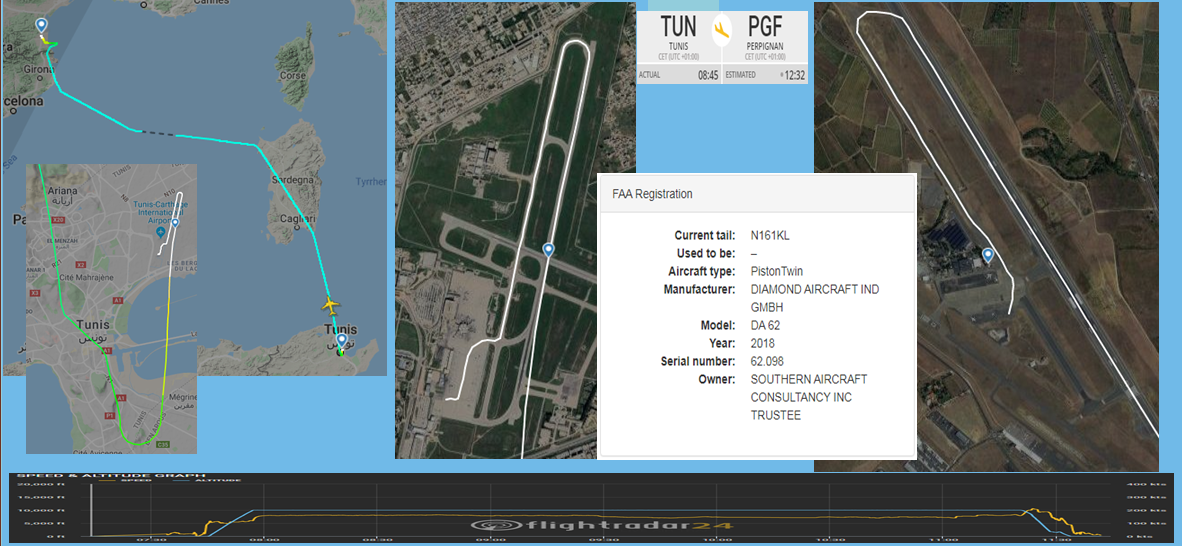Click the Perpignan destination pin on the route map
The image size is (1182, 546).
(41, 26)
